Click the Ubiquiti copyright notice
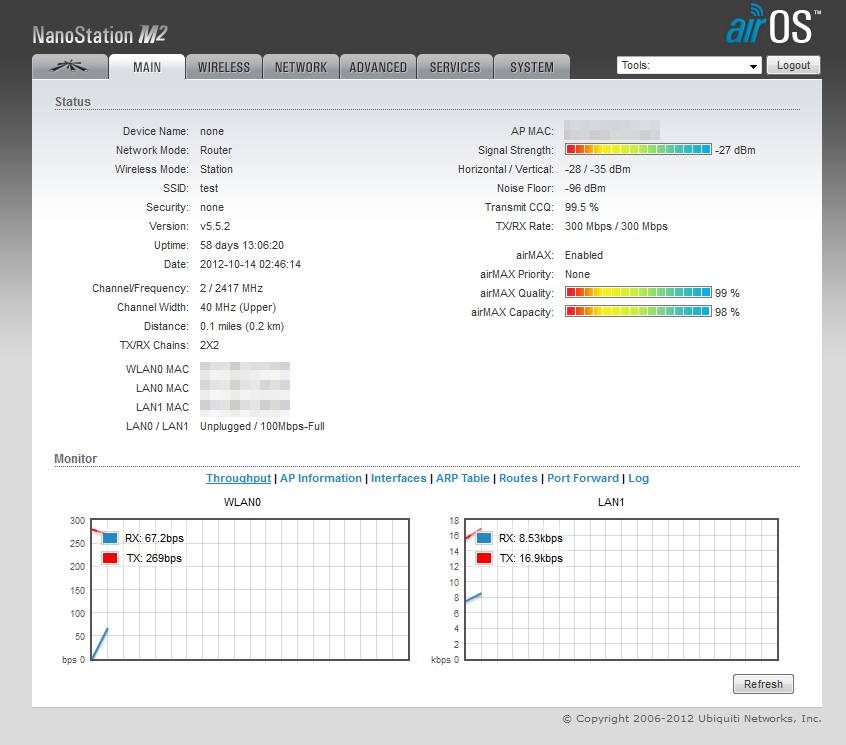 click(692, 719)
